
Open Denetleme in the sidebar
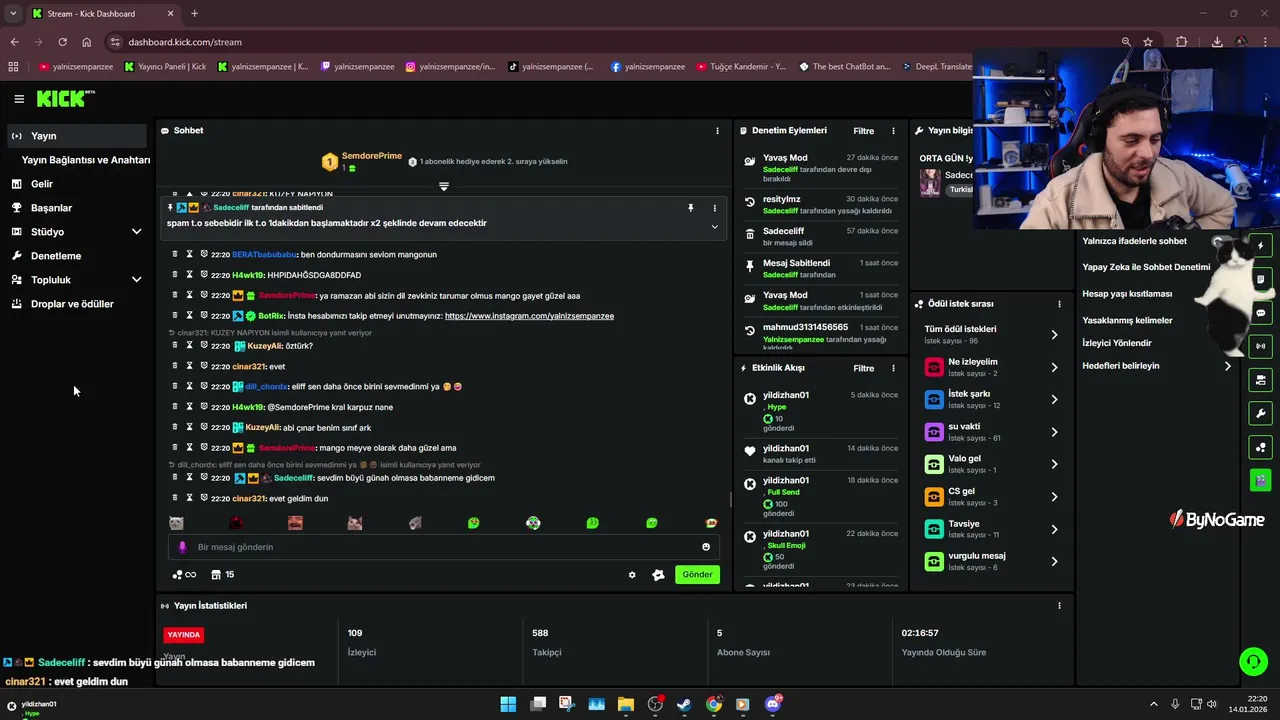click(77, 256)
